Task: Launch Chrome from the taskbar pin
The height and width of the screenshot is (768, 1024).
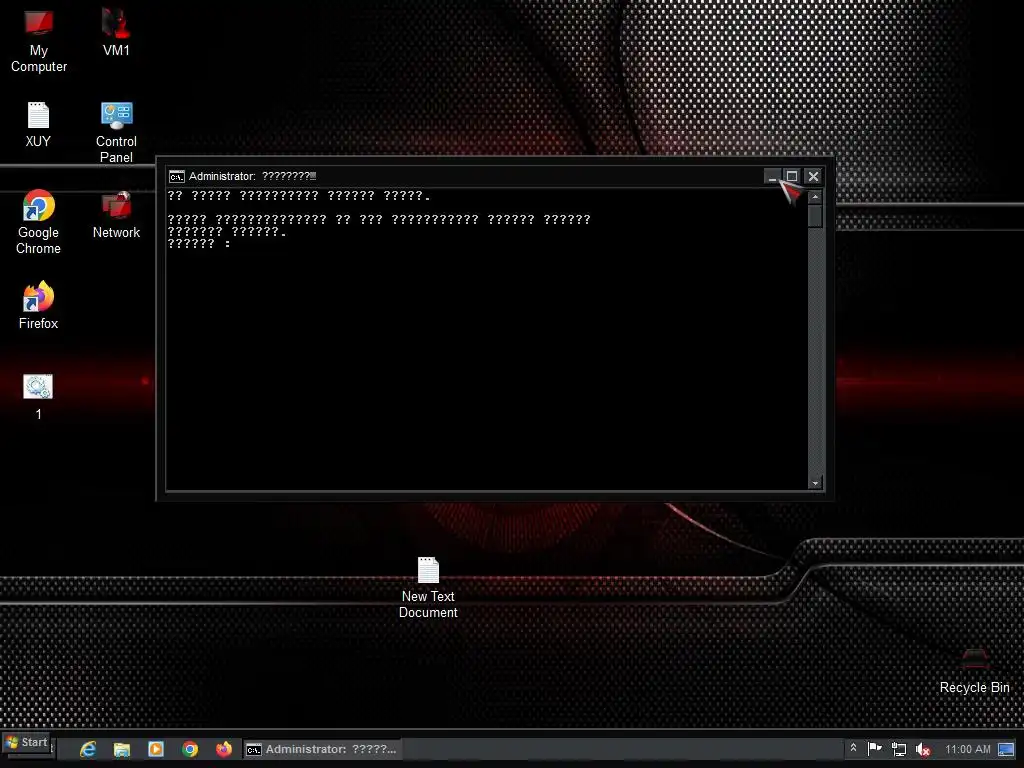Action: [x=190, y=749]
